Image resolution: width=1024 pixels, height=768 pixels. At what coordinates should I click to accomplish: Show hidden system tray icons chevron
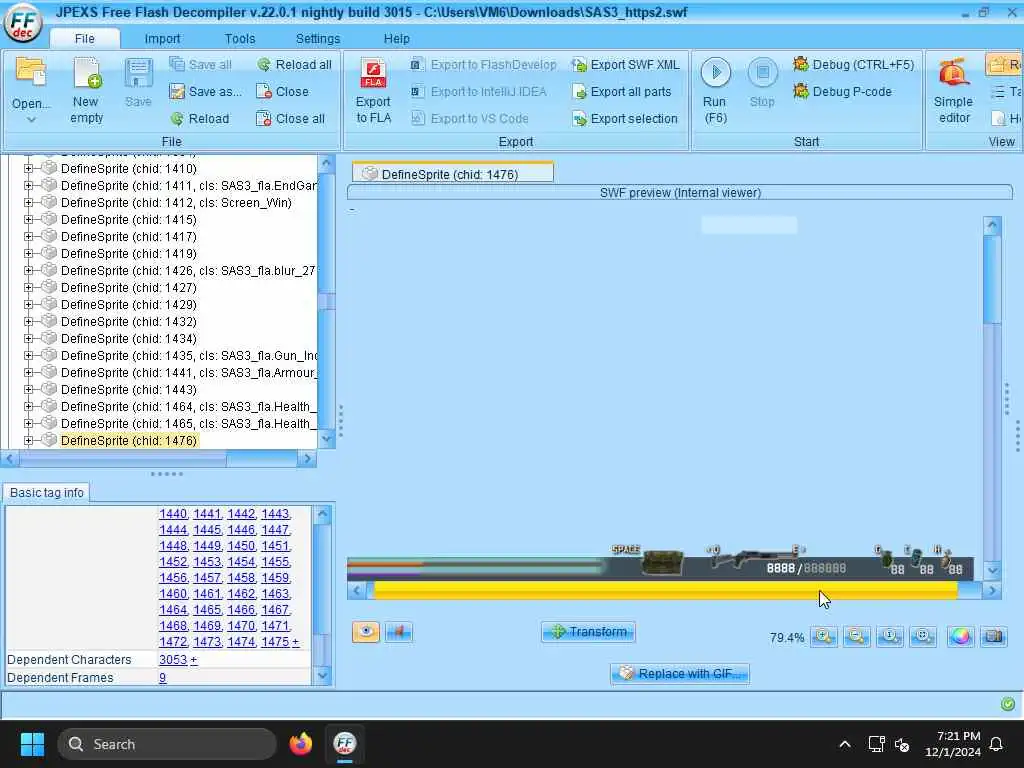844,744
